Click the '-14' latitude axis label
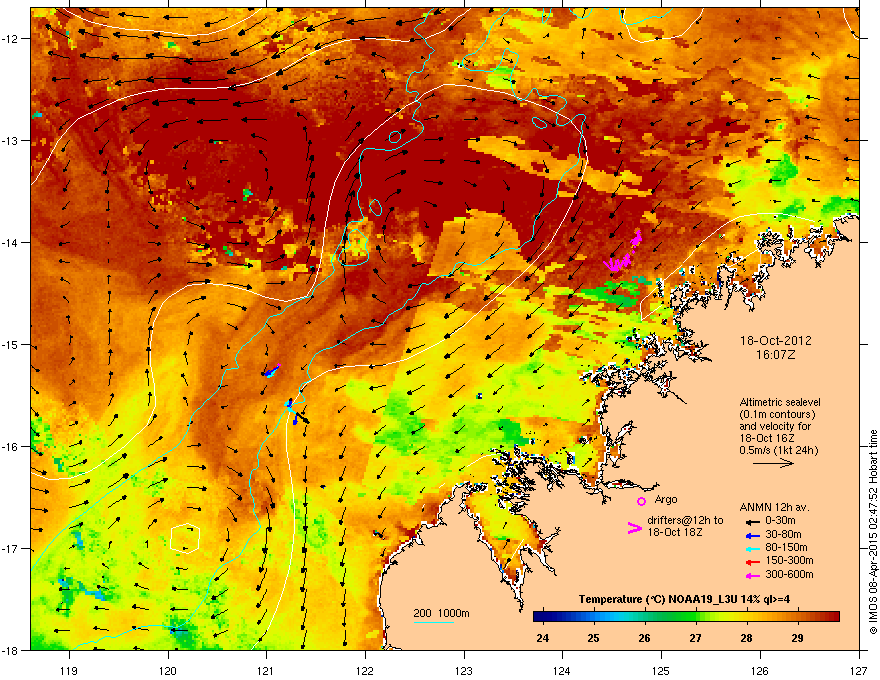Screen dimensions: 880x680 click(x=9, y=242)
